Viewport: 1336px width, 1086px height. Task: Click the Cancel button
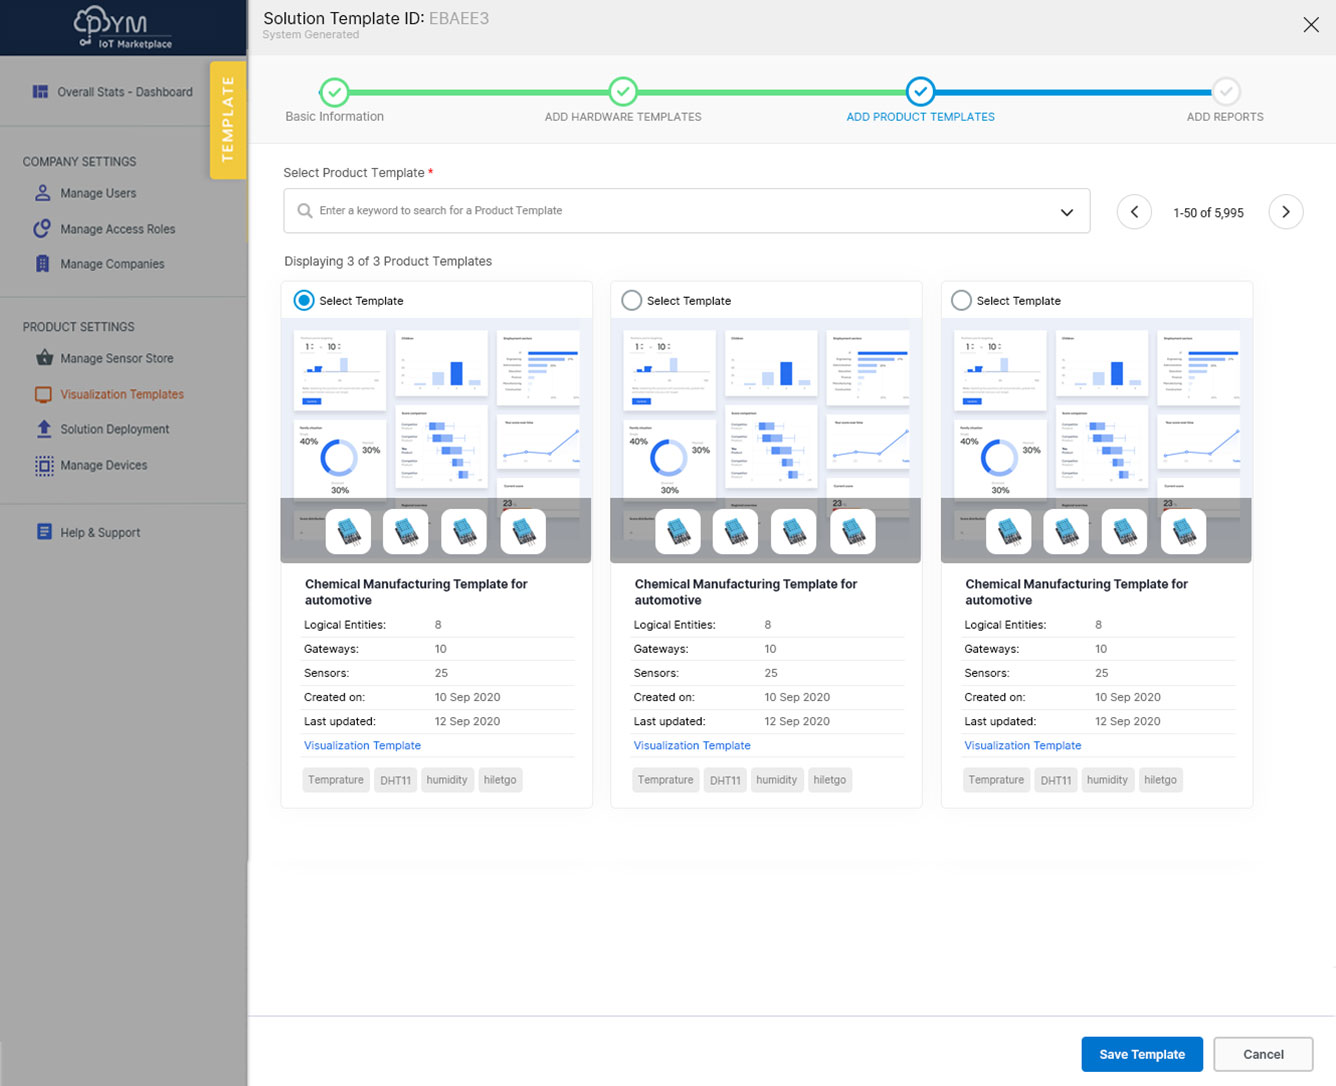[x=1263, y=1054]
